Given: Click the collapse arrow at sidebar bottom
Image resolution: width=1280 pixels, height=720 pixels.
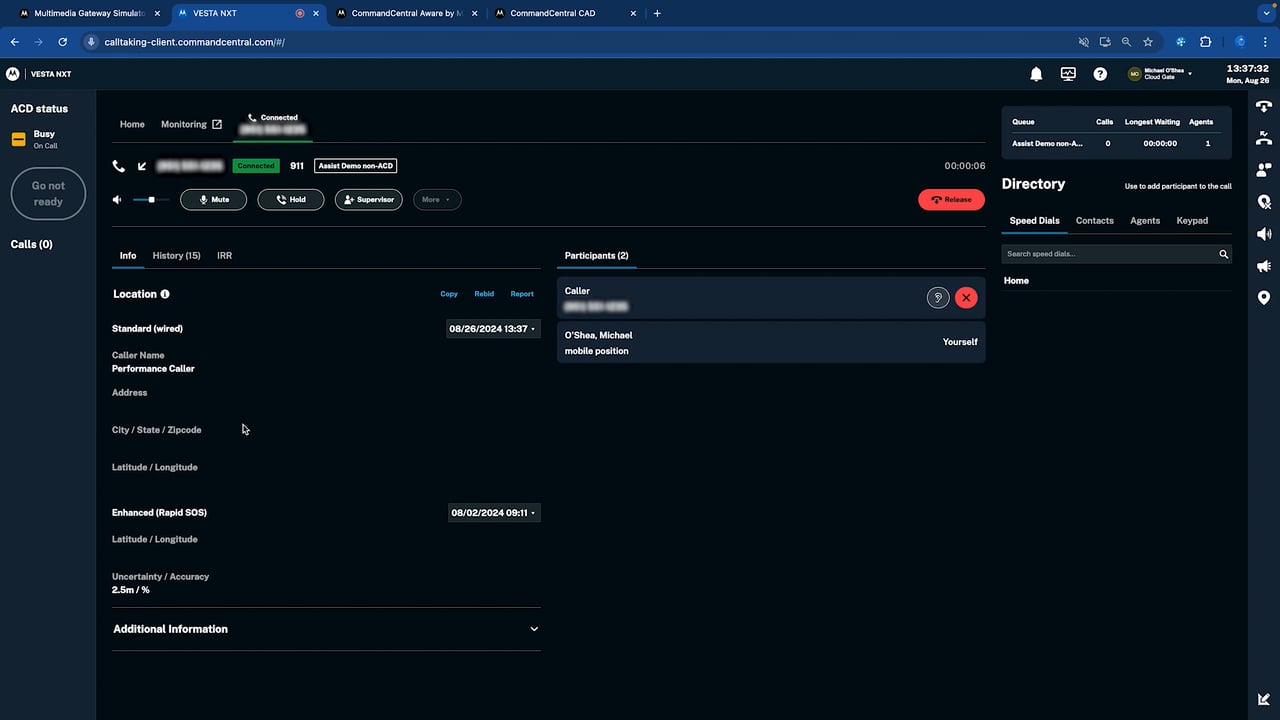Looking at the screenshot, I should click(1264, 699).
